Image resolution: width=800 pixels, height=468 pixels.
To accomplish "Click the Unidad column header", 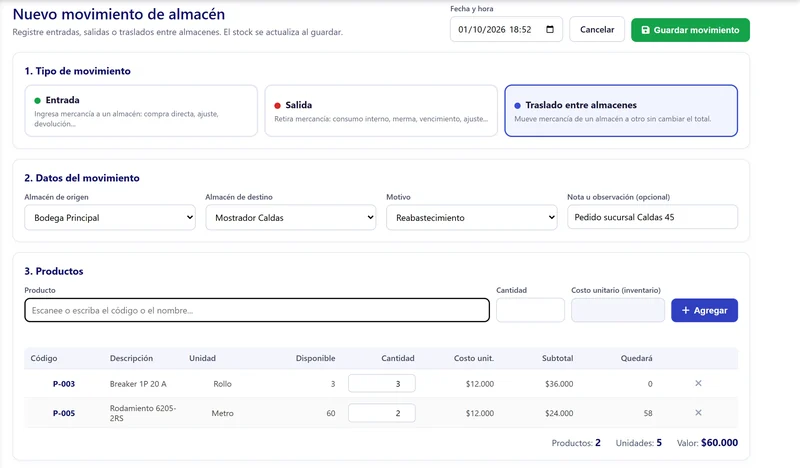I will click(203, 358).
